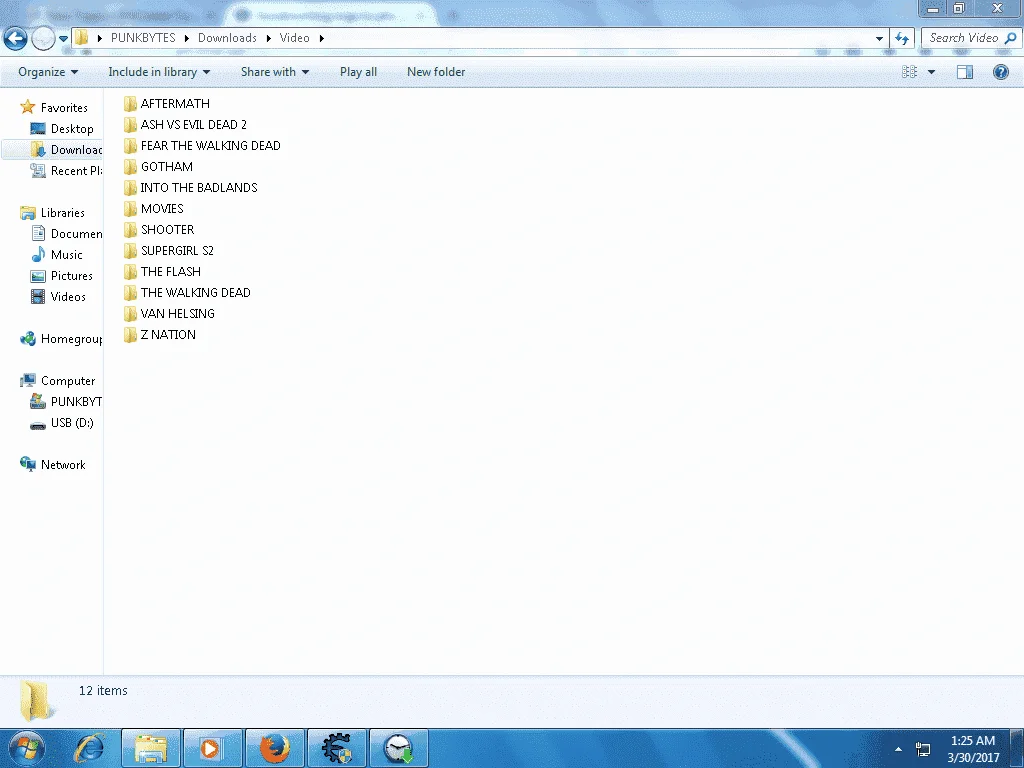Screen dimensions: 1024x768
Task: Open the address bar history dropdown
Action: coord(879,39)
